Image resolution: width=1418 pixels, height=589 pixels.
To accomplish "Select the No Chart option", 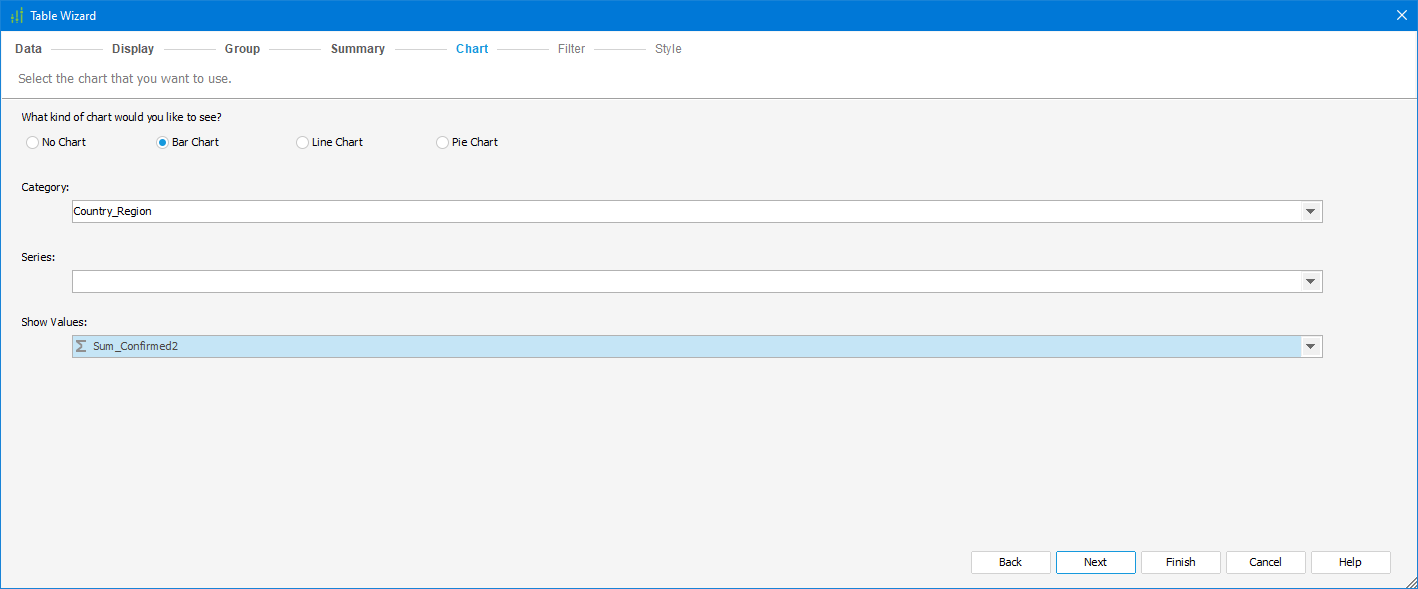I will tap(33, 143).
